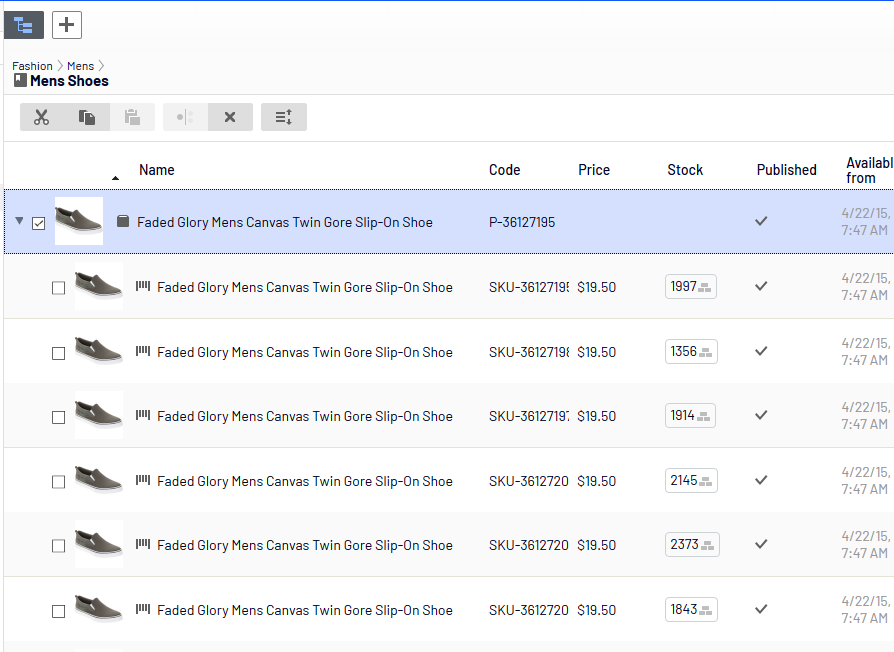
Task: Click published checkmark in stock 1914 row
Action: pyautogui.click(x=761, y=415)
